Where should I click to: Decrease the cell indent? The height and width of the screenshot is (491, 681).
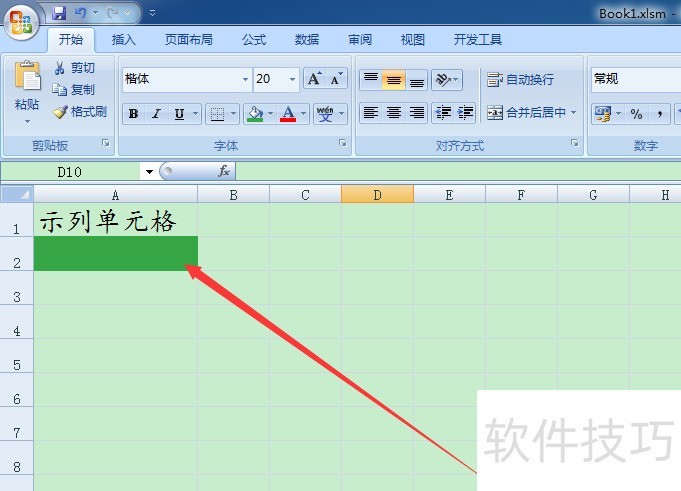tap(443, 113)
